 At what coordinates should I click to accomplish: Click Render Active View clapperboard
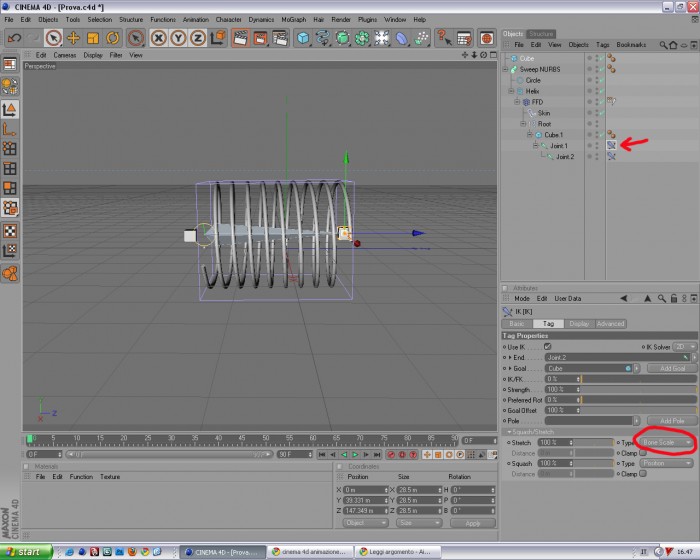click(240, 38)
